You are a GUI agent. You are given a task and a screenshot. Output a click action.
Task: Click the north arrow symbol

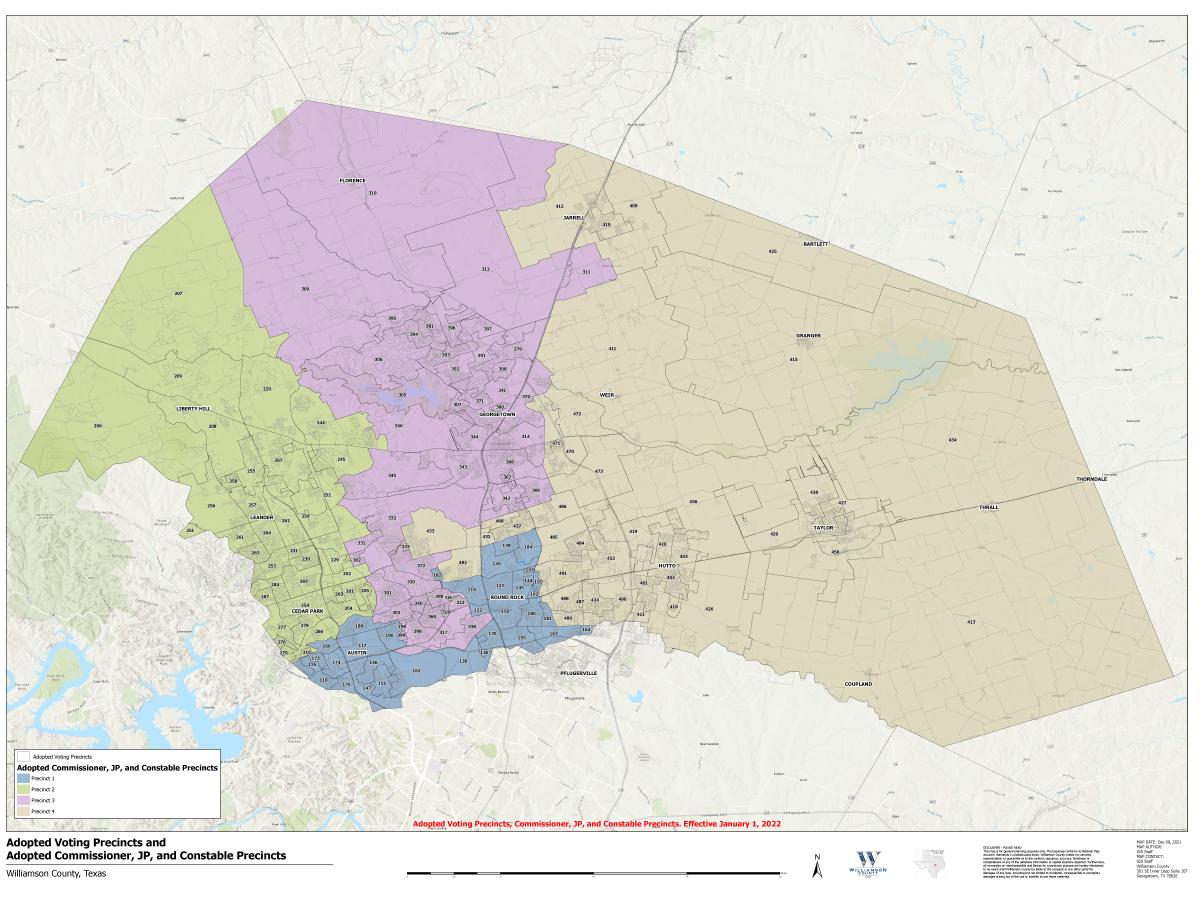[817, 866]
